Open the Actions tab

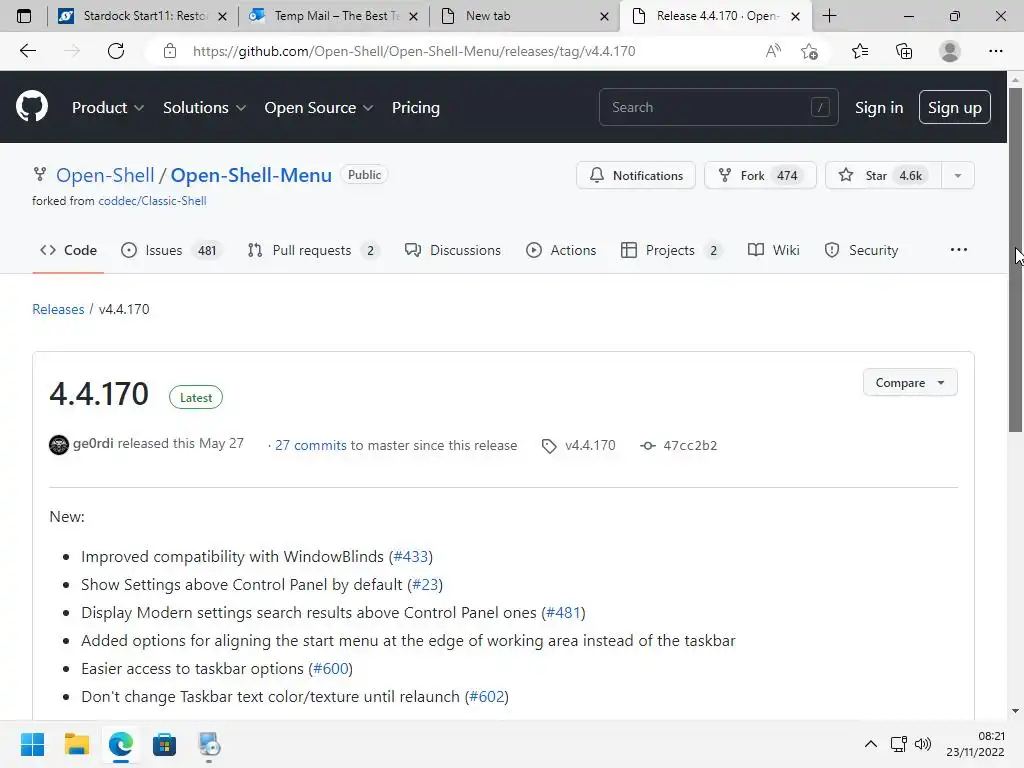(561, 250)
